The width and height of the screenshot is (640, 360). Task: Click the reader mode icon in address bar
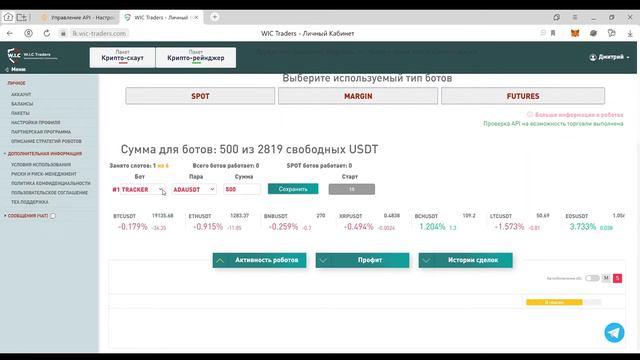(x=543, y=33)
